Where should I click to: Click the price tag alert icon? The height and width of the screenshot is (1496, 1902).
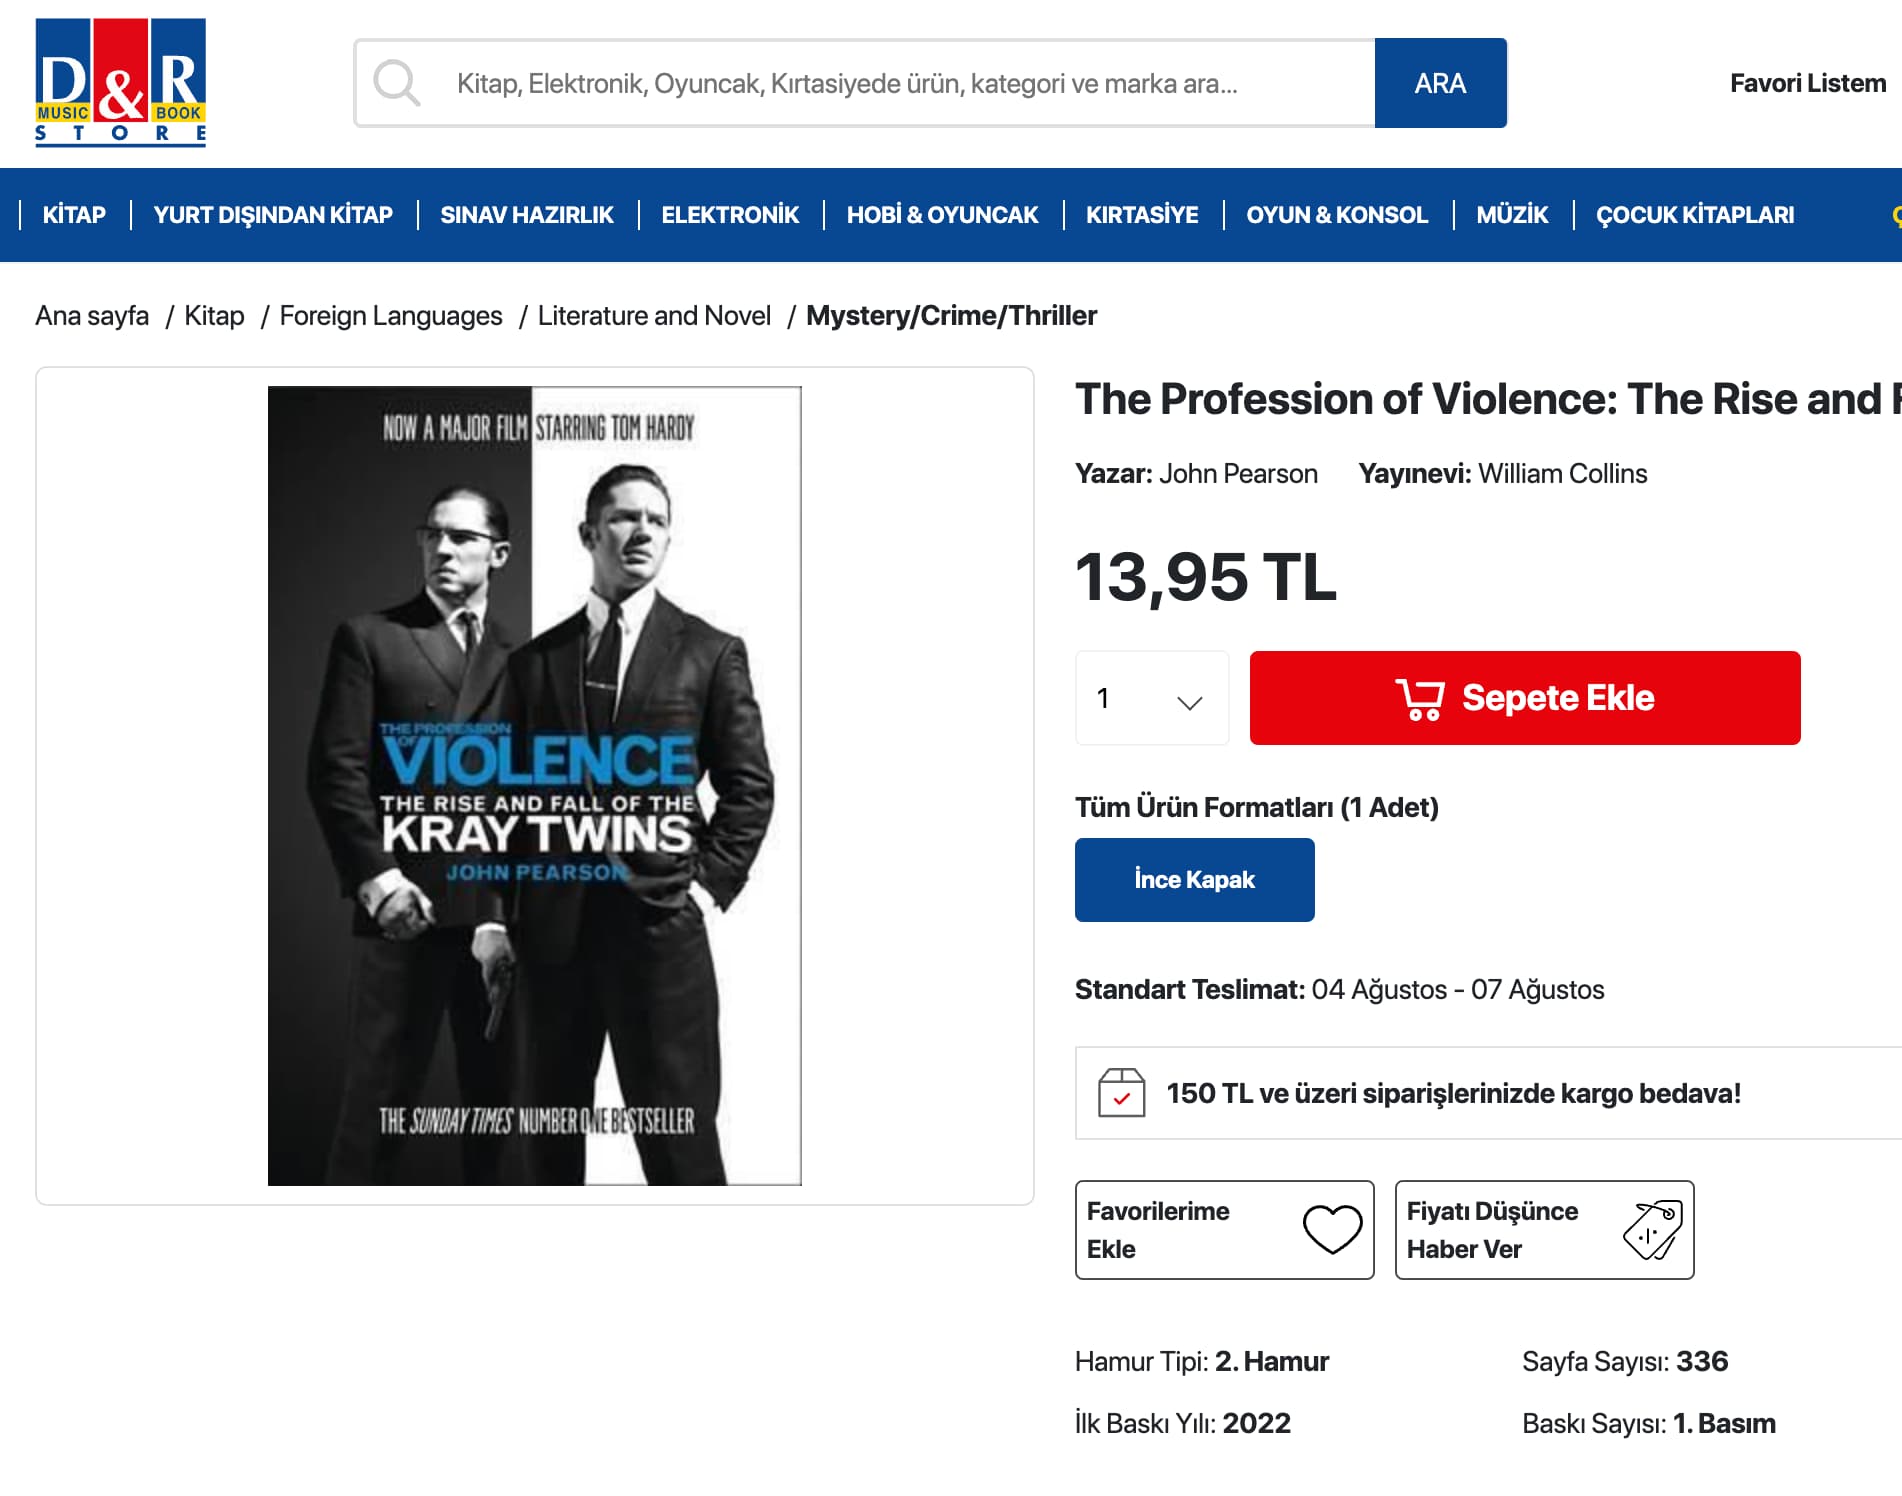pyautogui.click(x=1653, y=1229)
